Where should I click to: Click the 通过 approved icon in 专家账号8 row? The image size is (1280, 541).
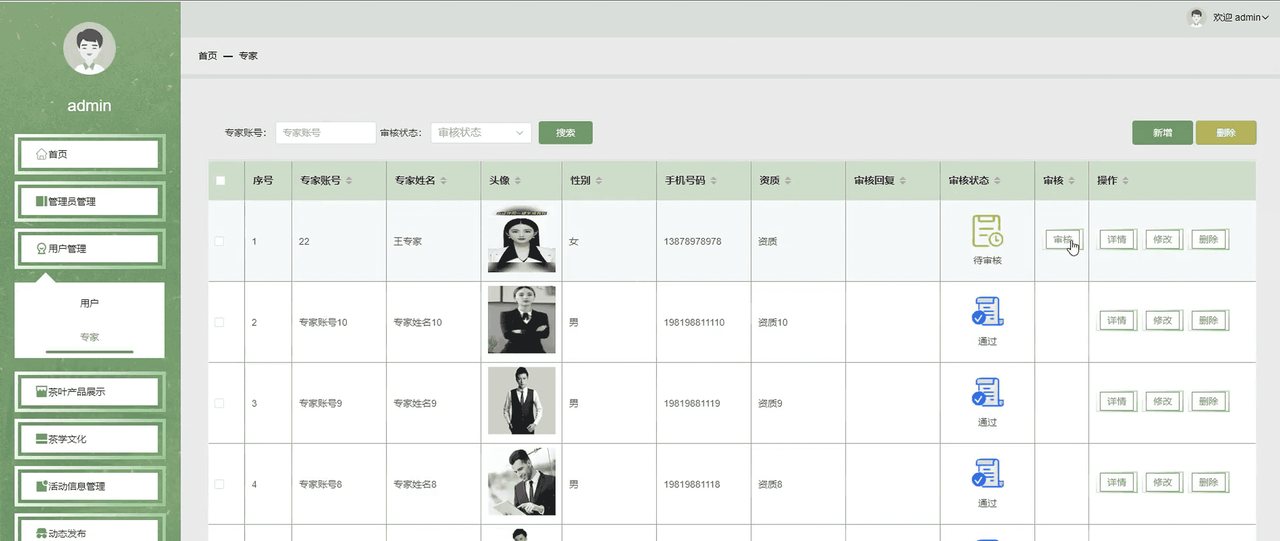(987, 474)
